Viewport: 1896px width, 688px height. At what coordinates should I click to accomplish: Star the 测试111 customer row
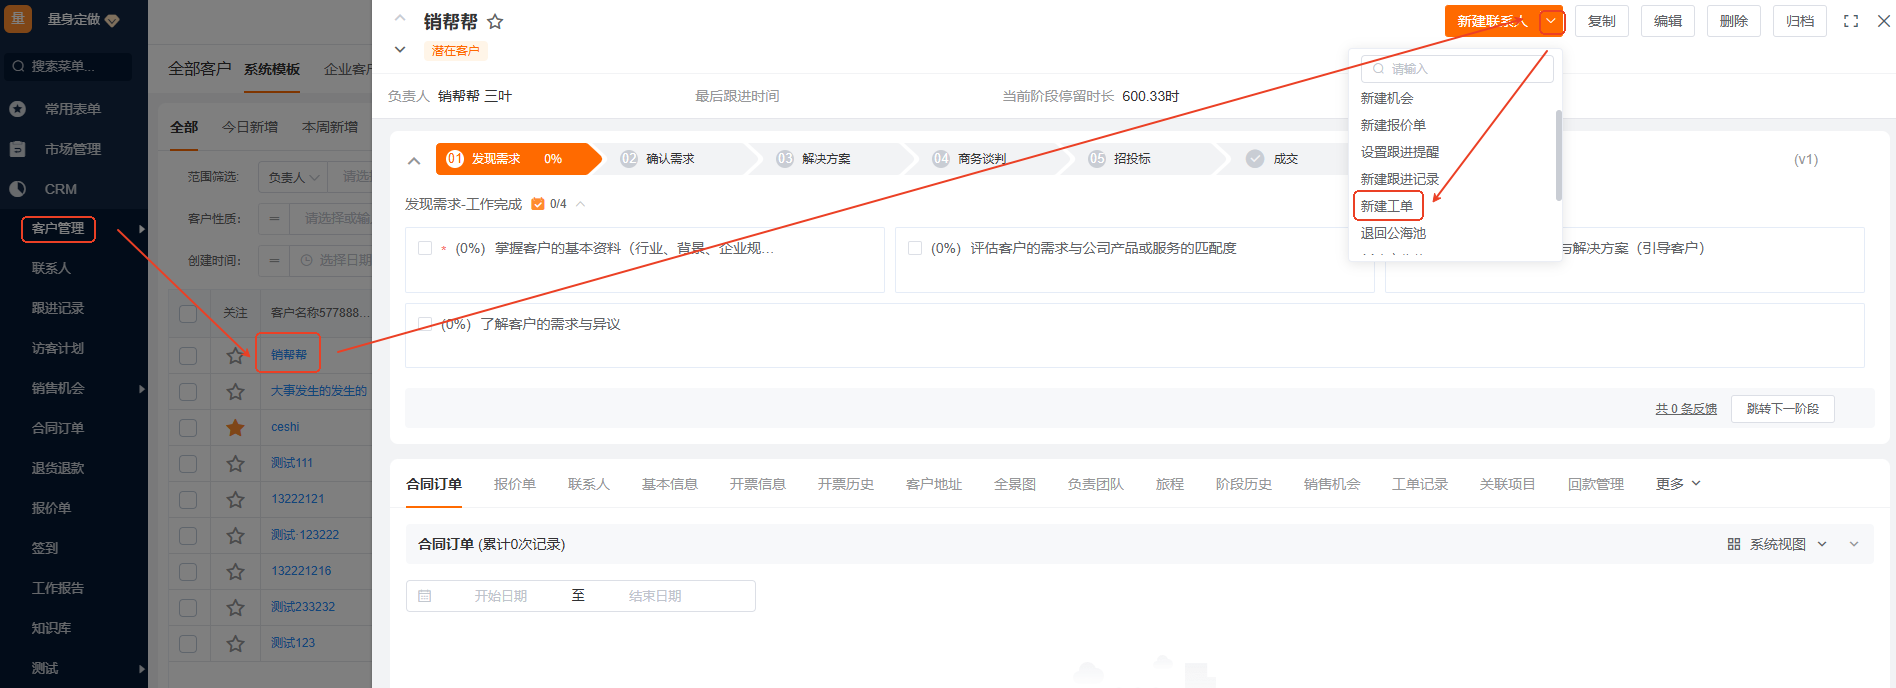point(235,463)
